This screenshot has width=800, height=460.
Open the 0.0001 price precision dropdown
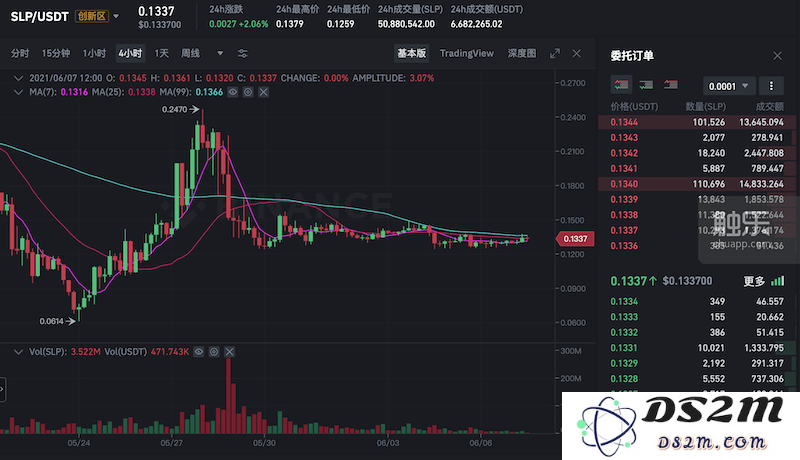728,86
